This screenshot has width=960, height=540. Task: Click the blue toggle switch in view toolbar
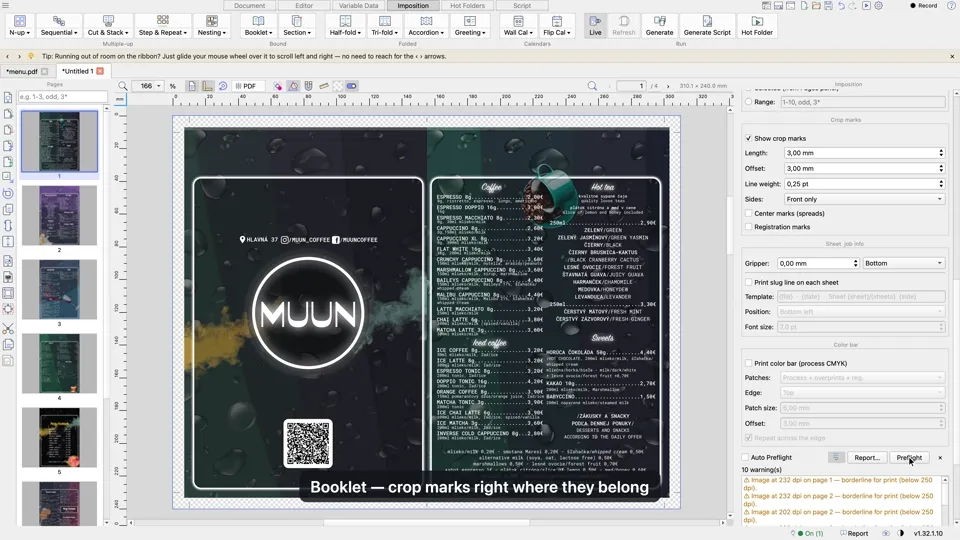351,86
